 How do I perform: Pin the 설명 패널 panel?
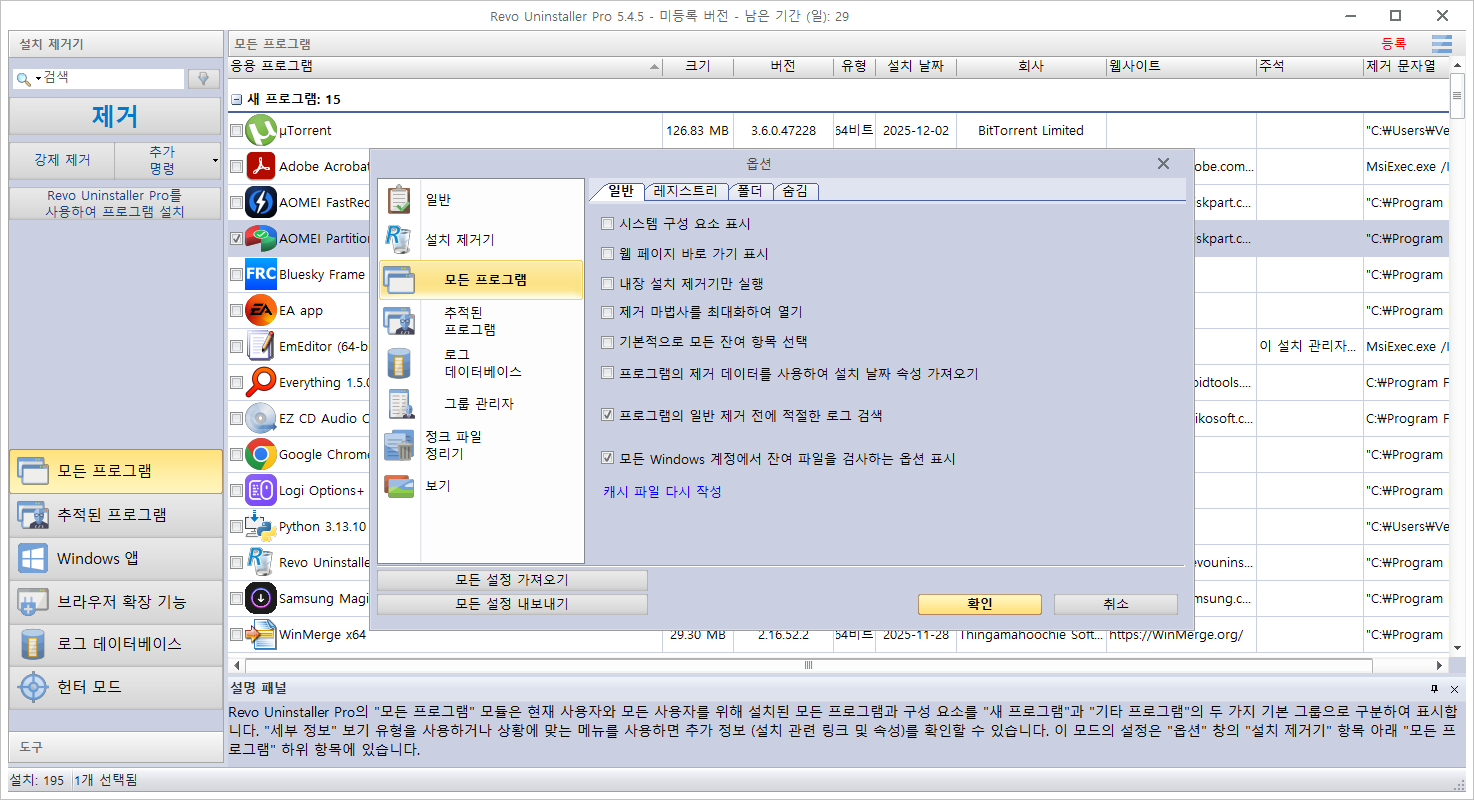1434,689
